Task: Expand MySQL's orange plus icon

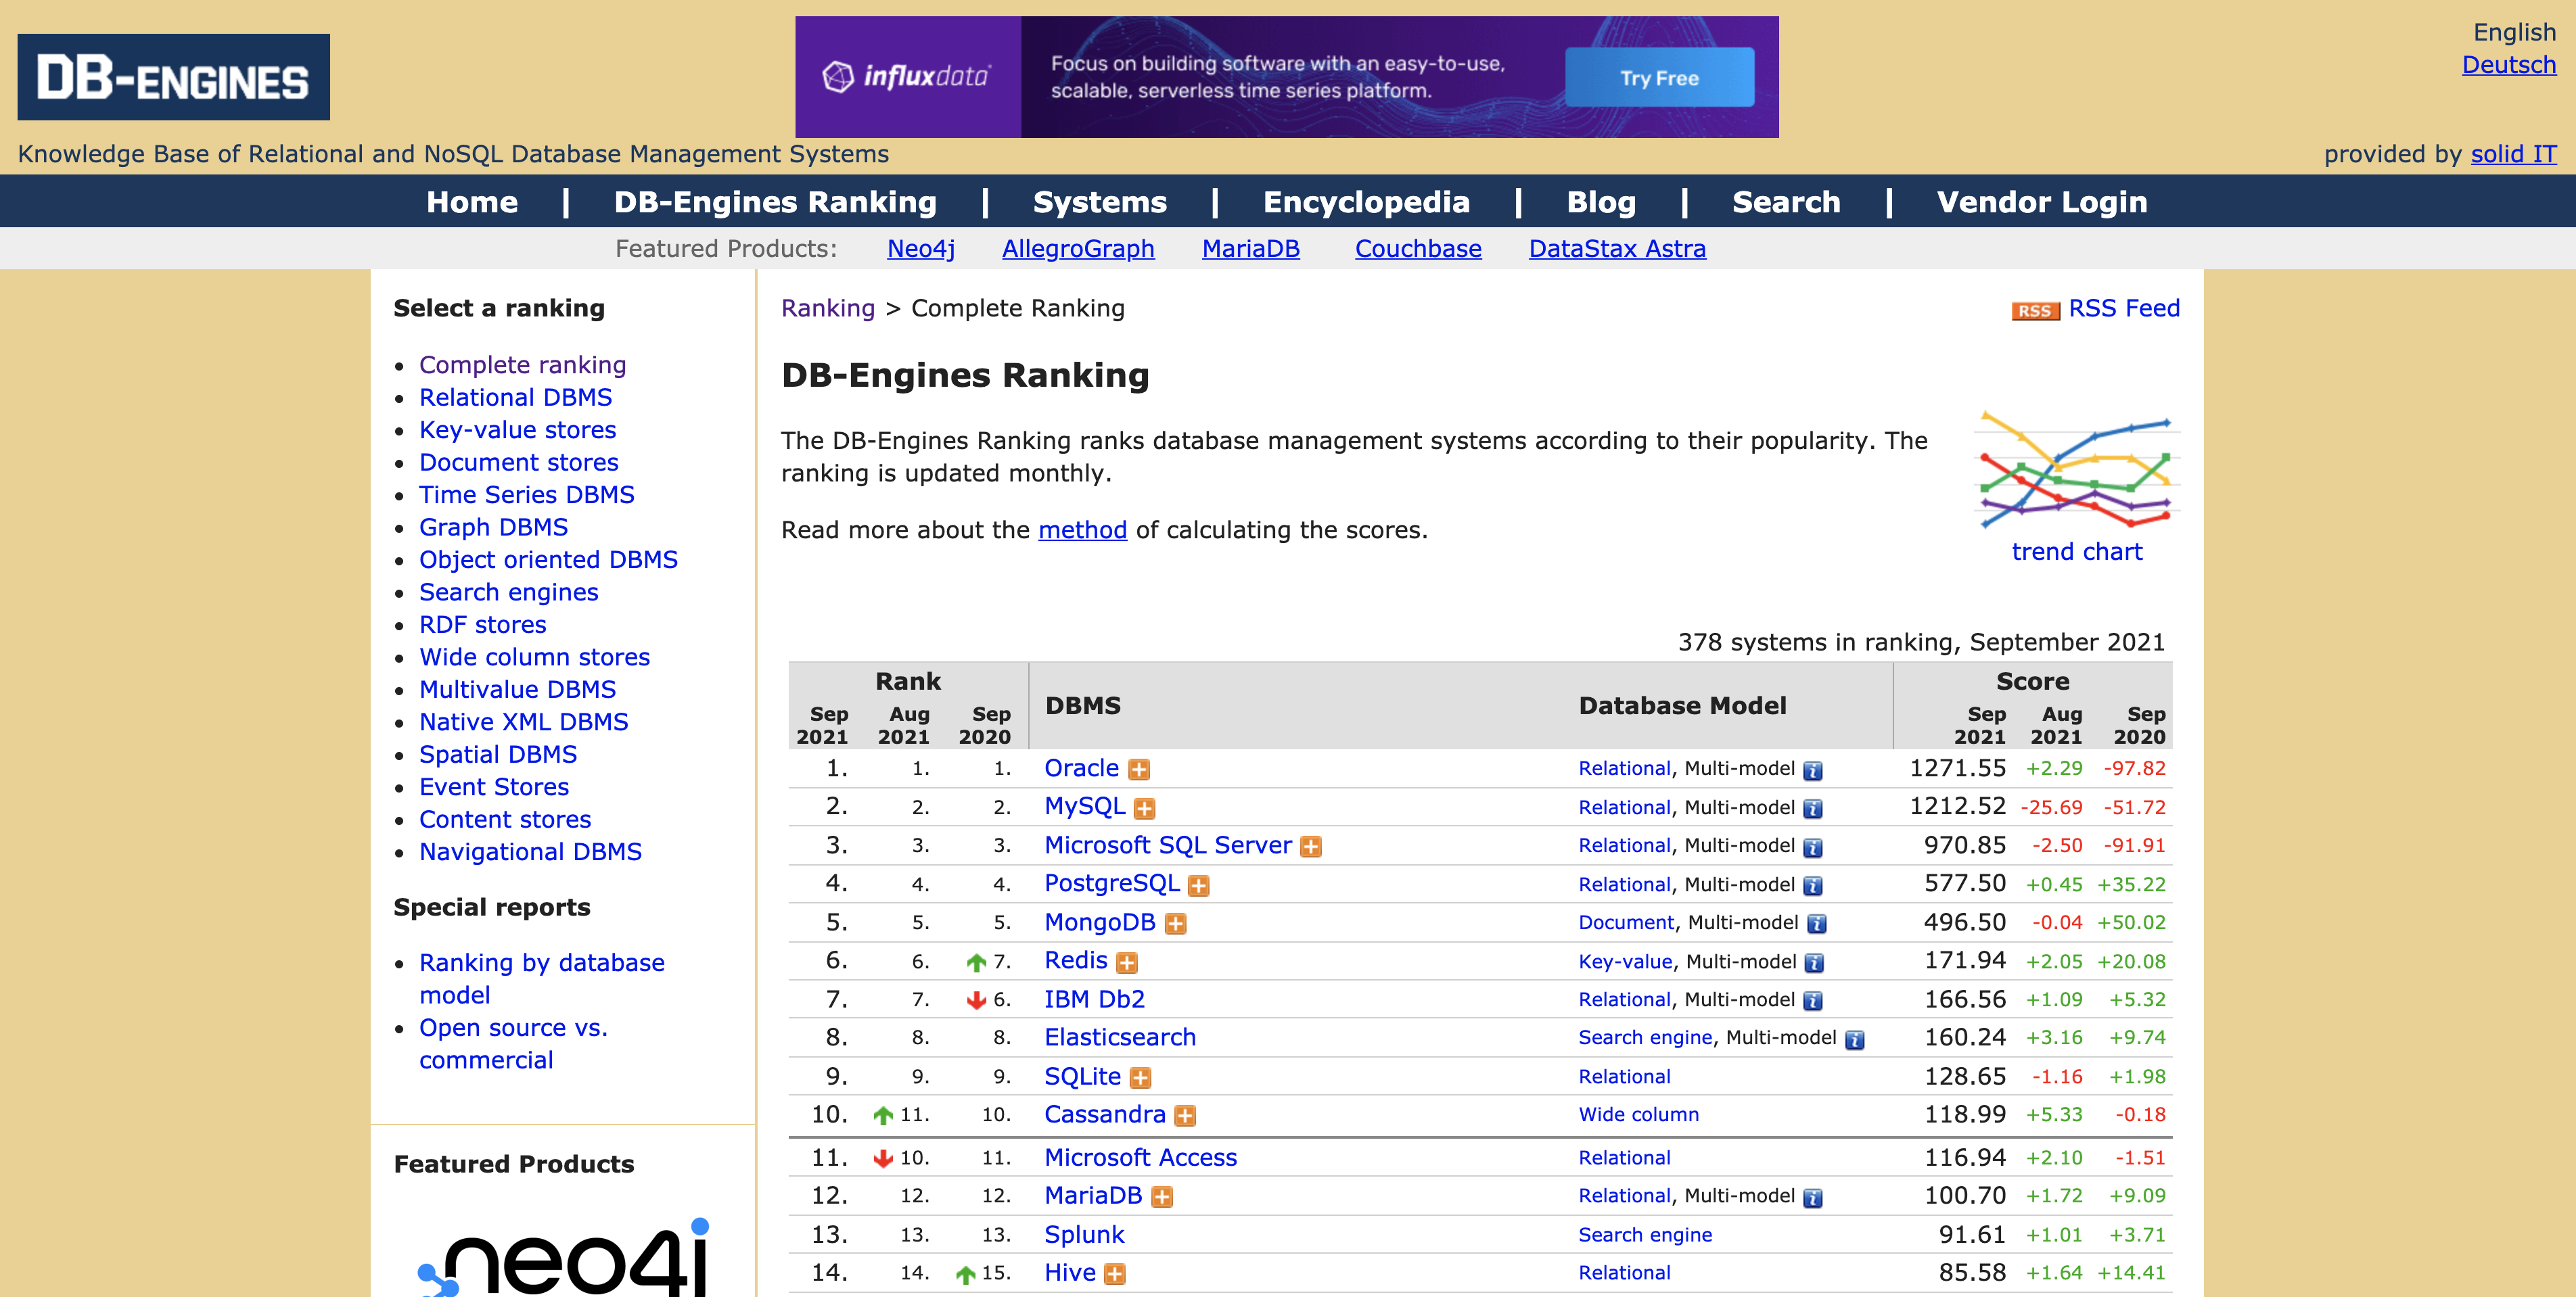Action: pos(1144,809)
